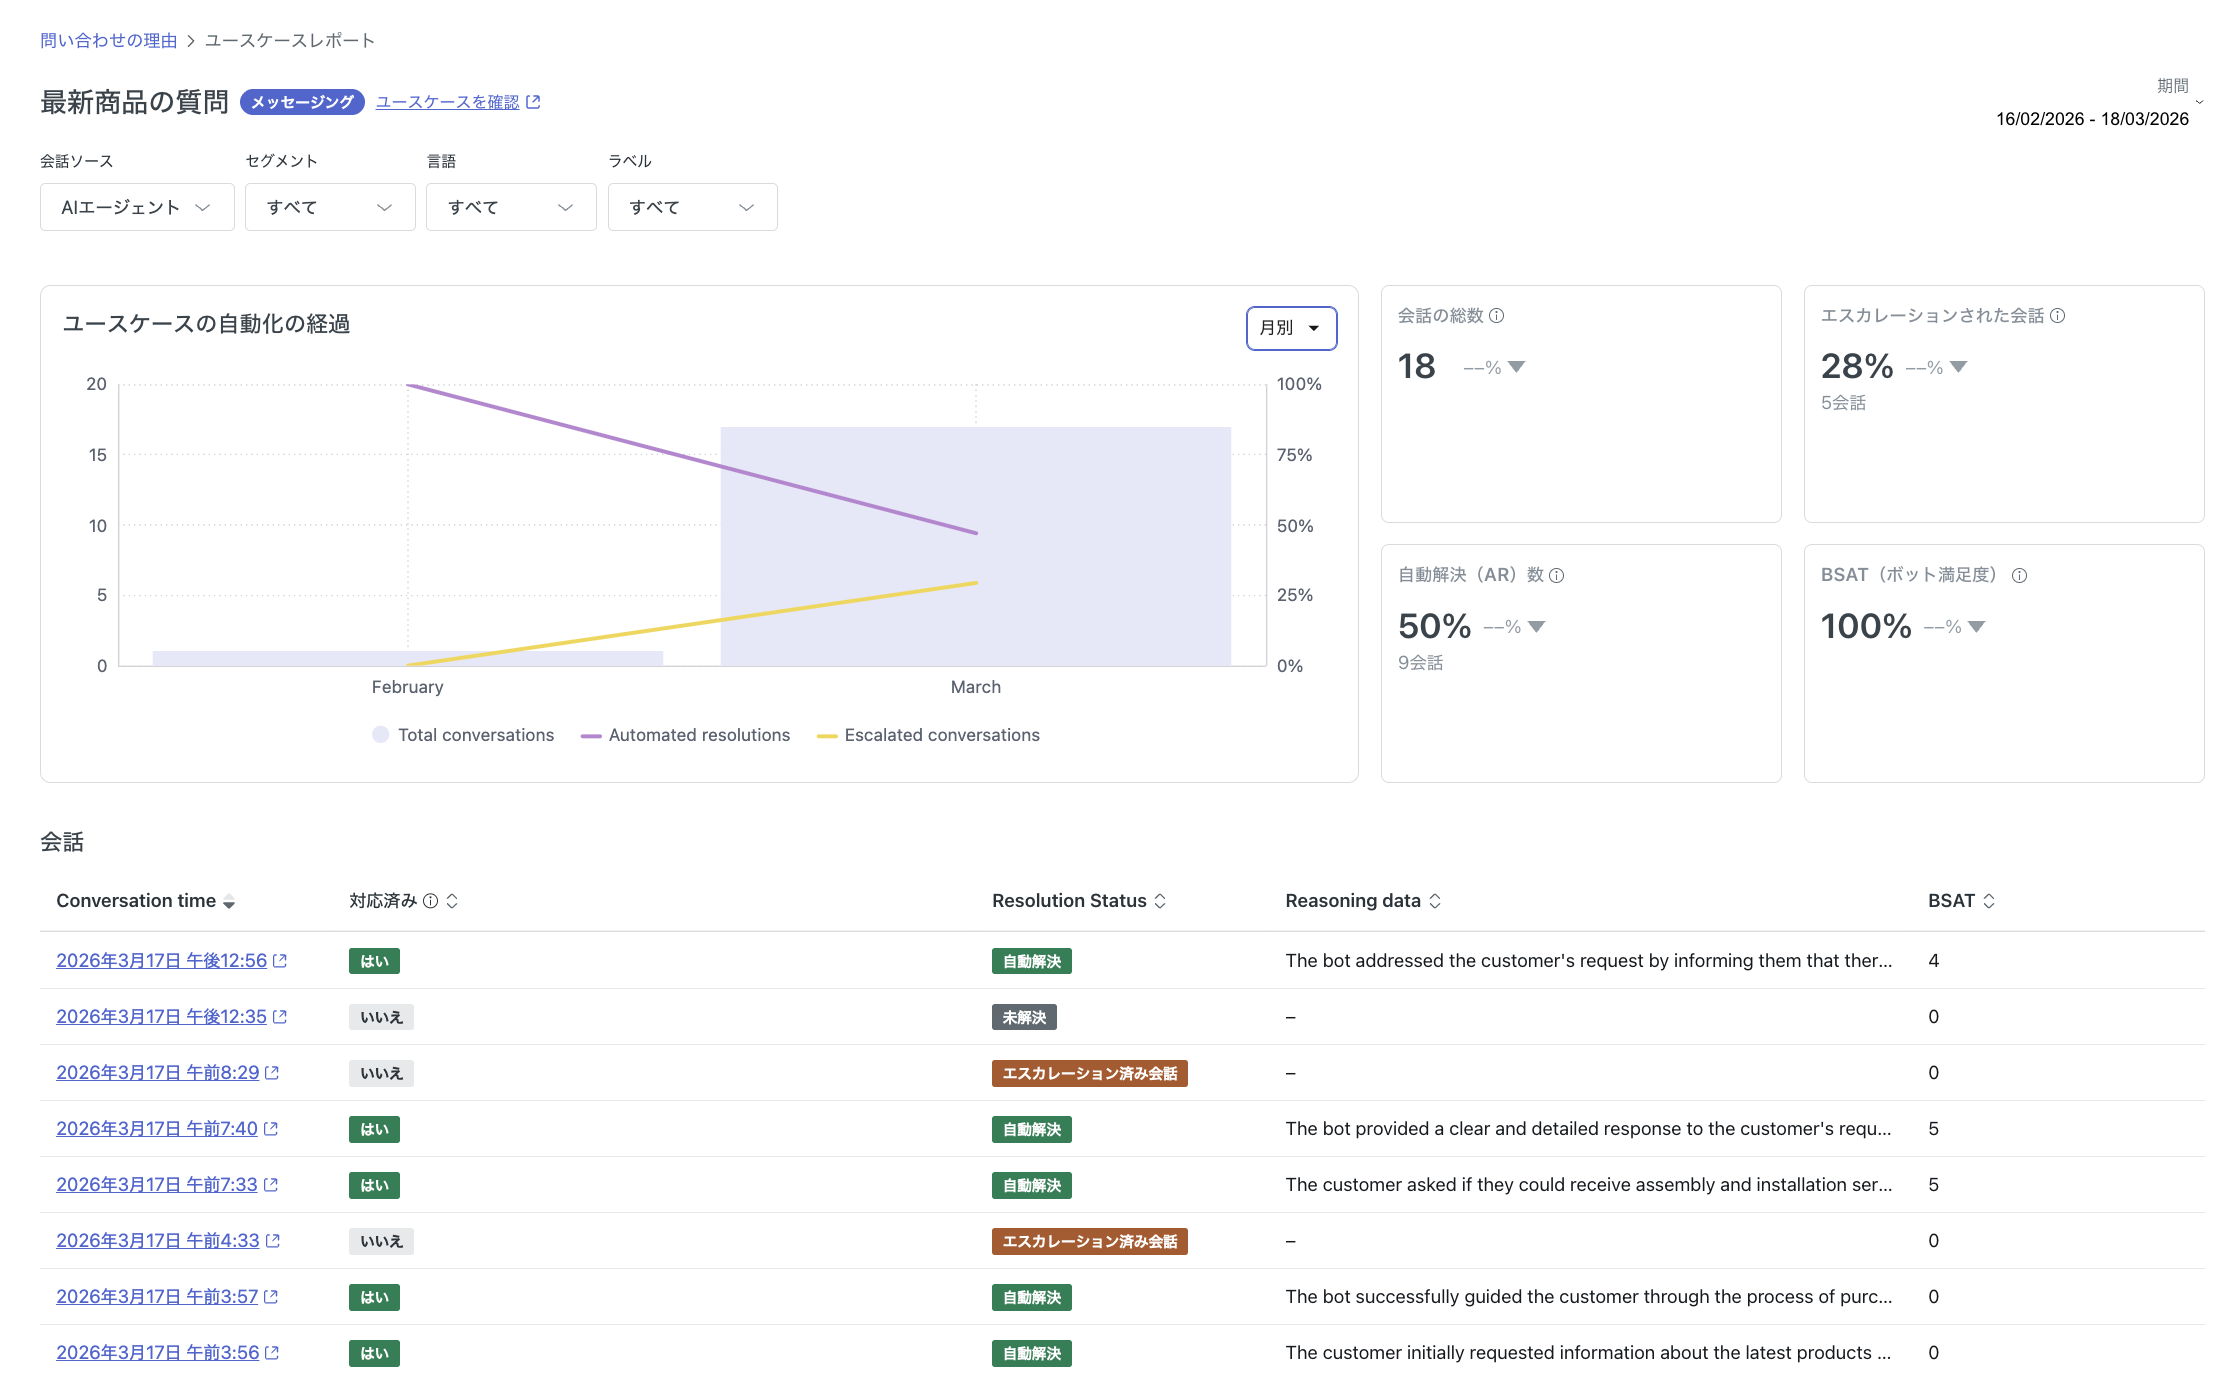Sort the table by Conversation time column
Image resolution: width=2234 pixels, height=1376 pixels.
(x=230, y=901)
